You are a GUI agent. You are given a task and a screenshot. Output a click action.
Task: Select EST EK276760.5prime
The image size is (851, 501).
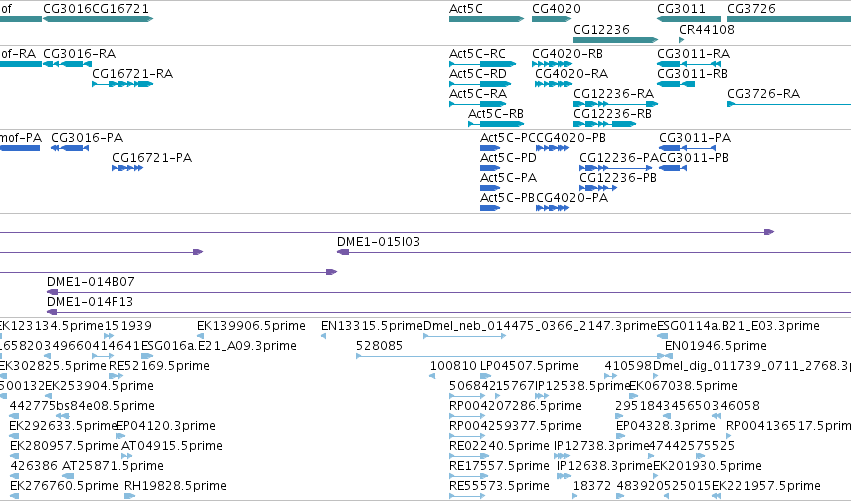[14, 496]
